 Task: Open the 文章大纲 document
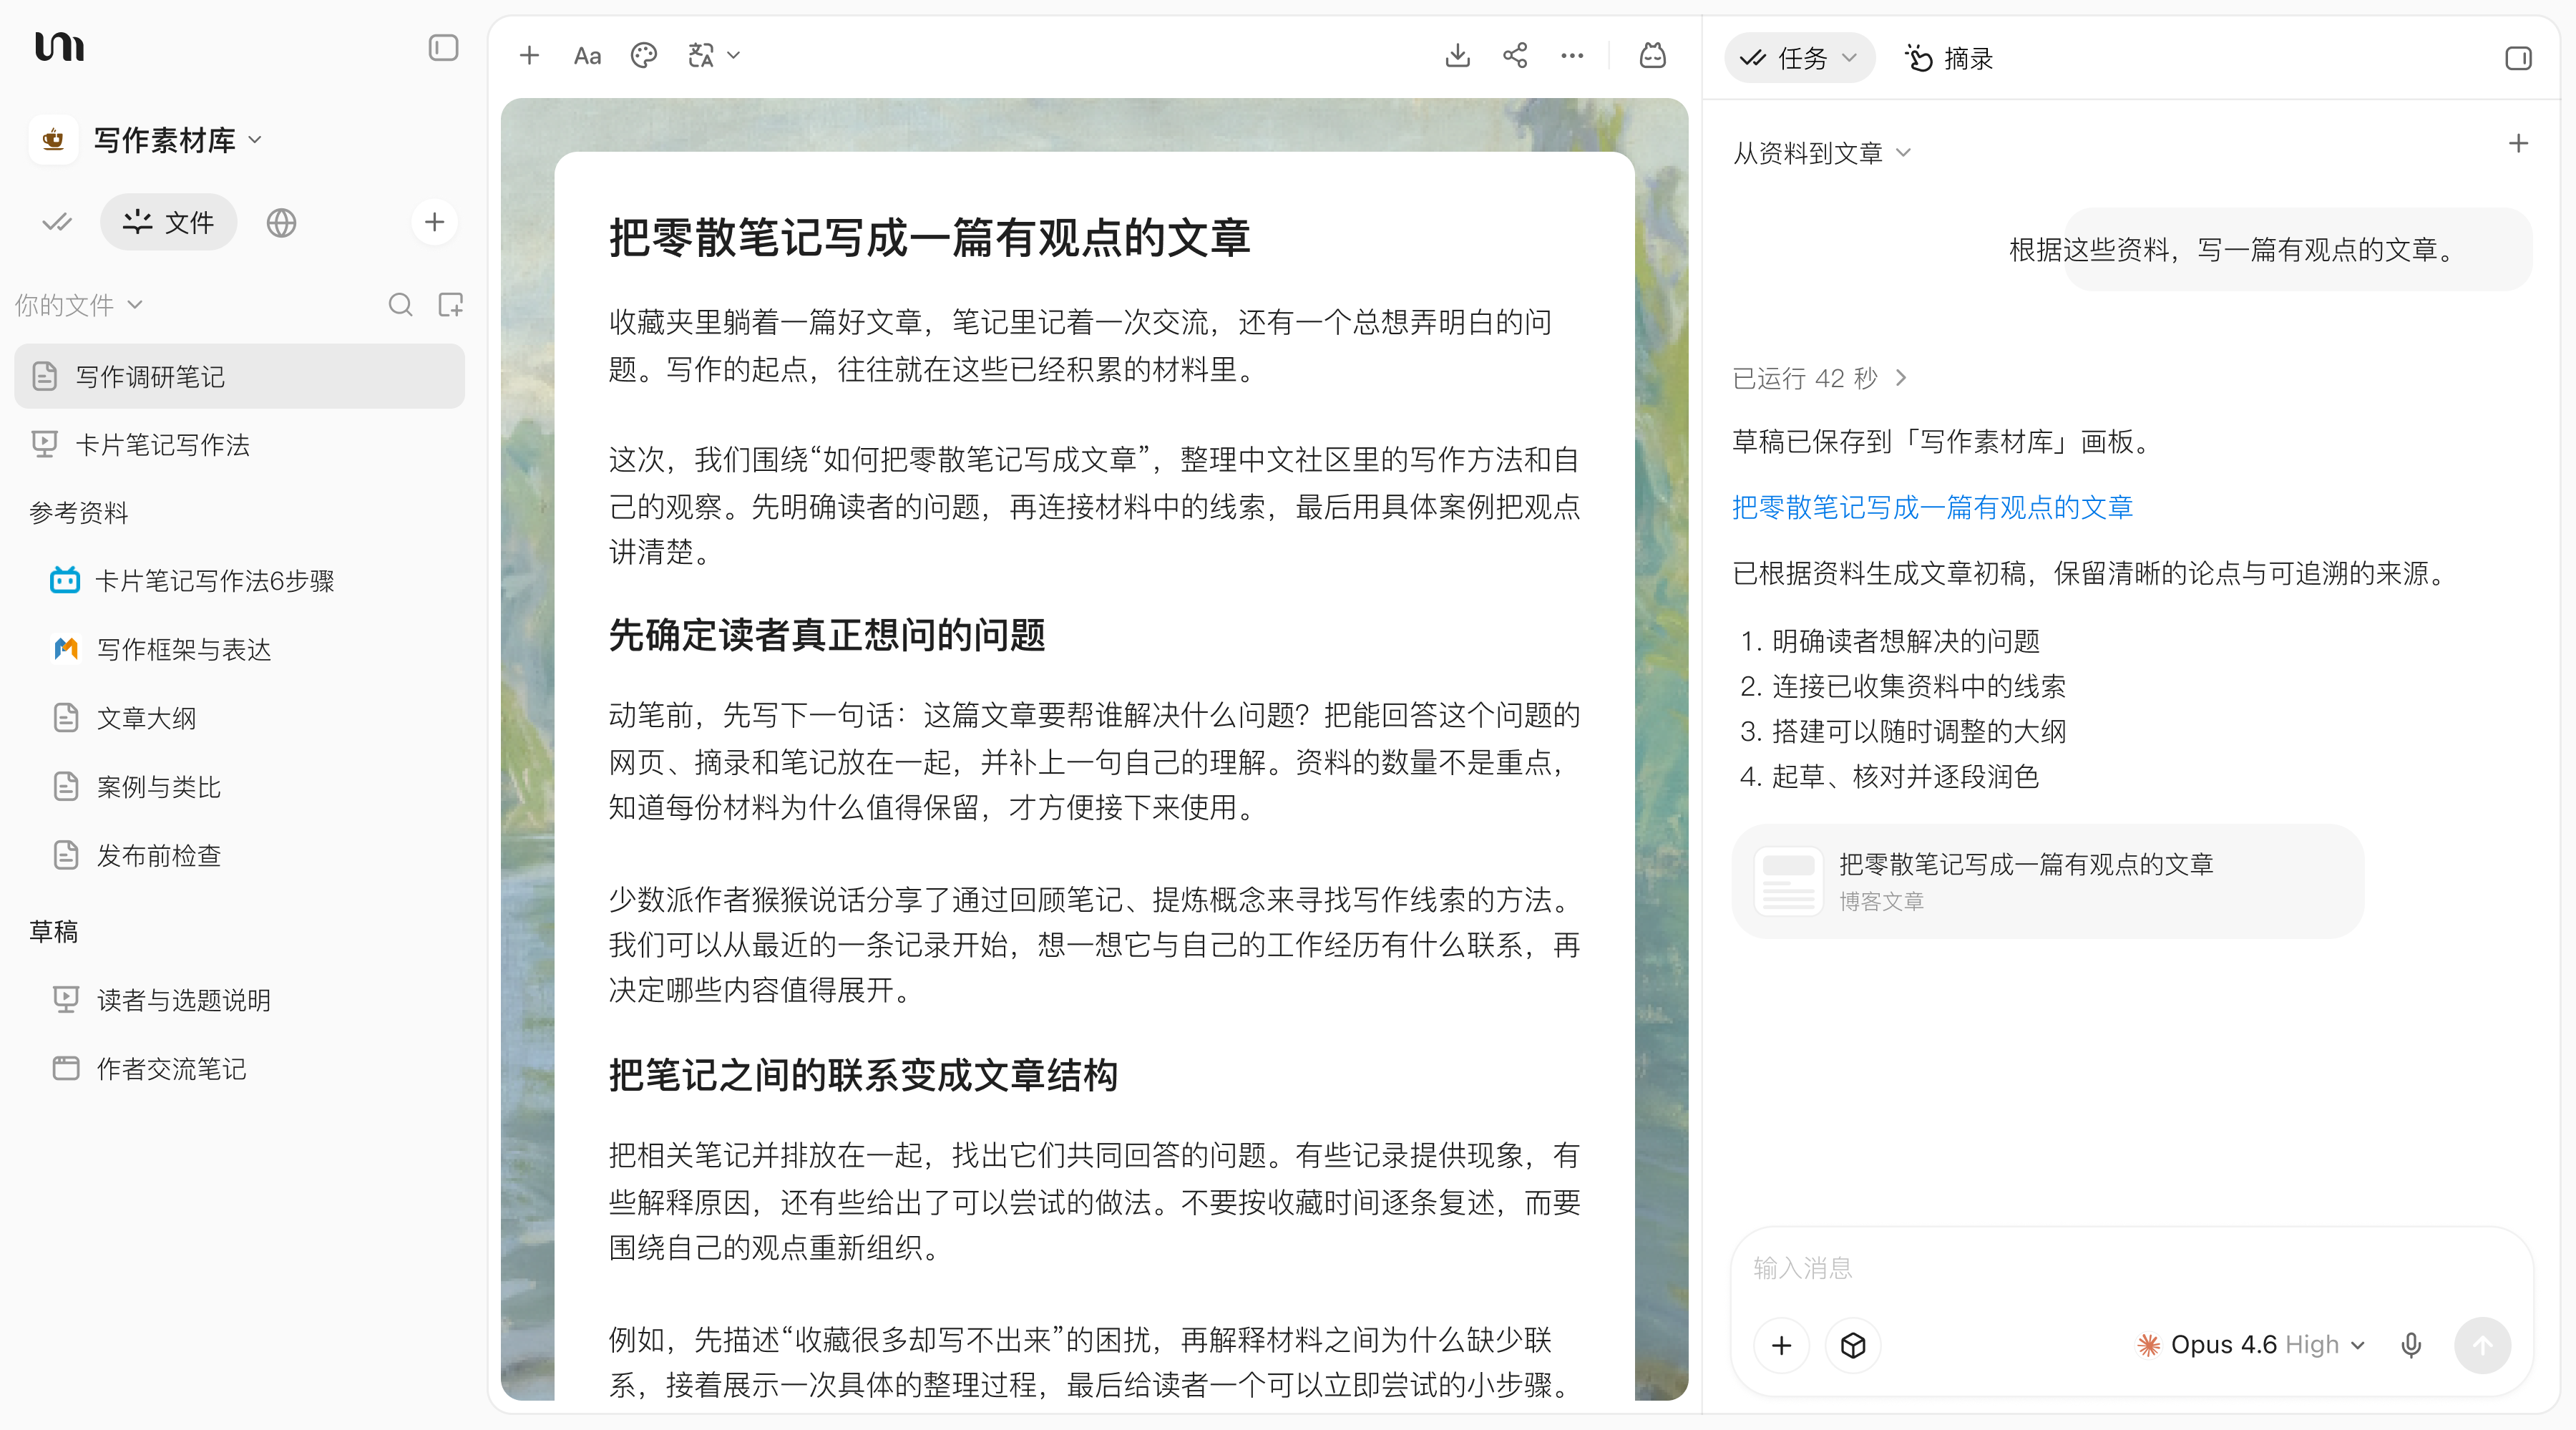(240, 718)
